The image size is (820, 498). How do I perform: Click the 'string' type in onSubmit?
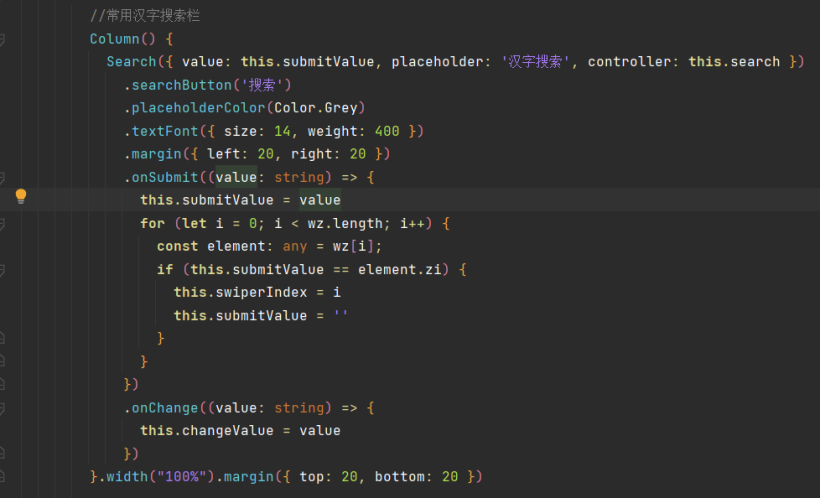pyautogui.click(x=299, y=177)
